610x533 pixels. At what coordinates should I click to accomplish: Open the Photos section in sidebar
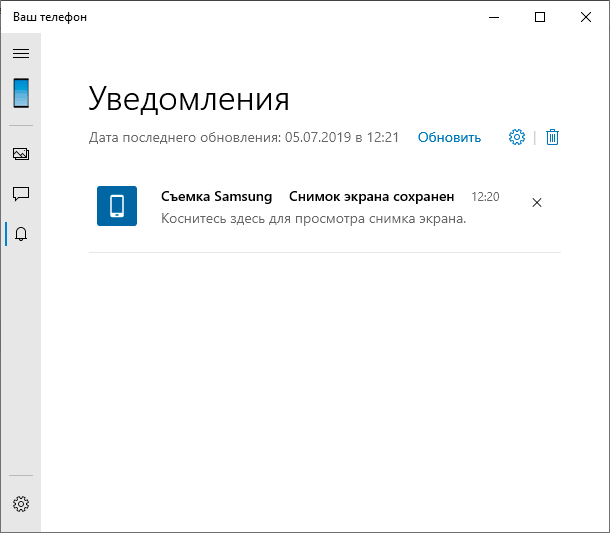coord(20,154)
